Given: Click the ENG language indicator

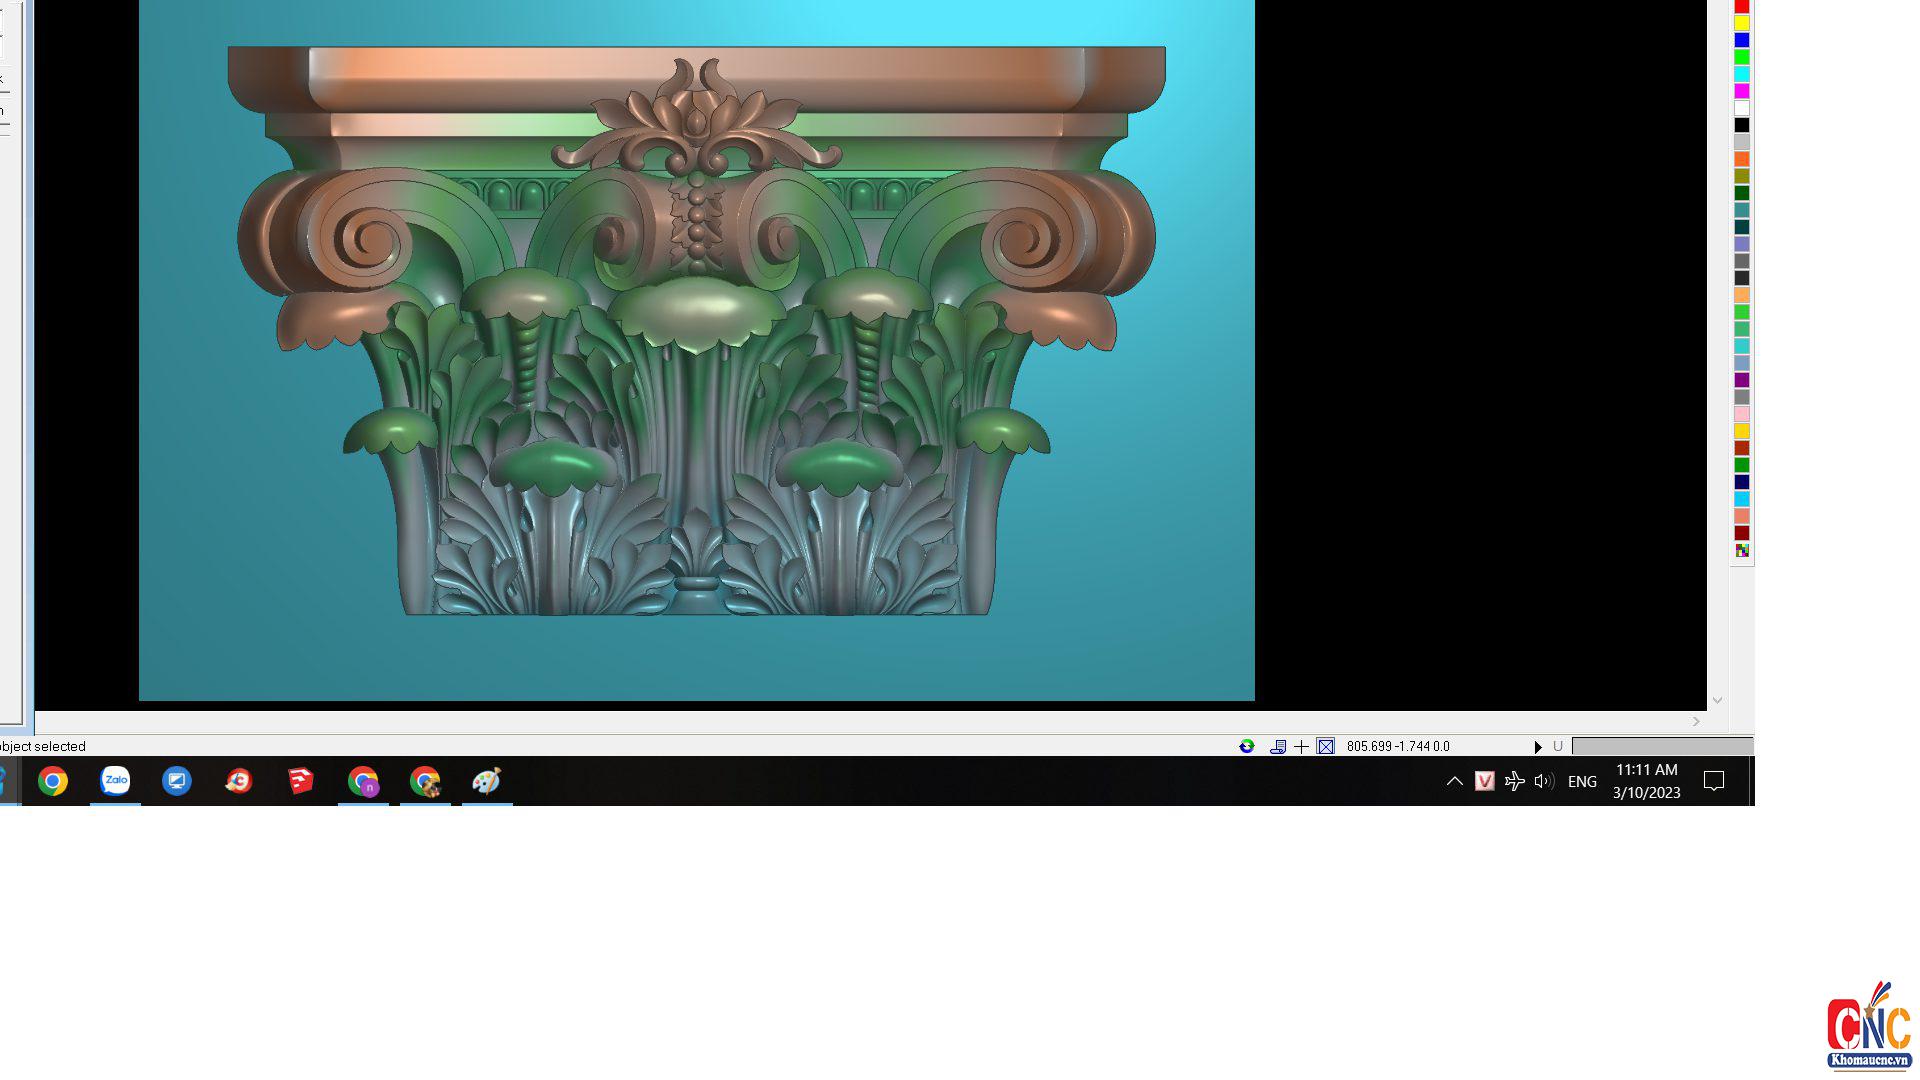Looking at the screenshot, I should (1582, 782).
